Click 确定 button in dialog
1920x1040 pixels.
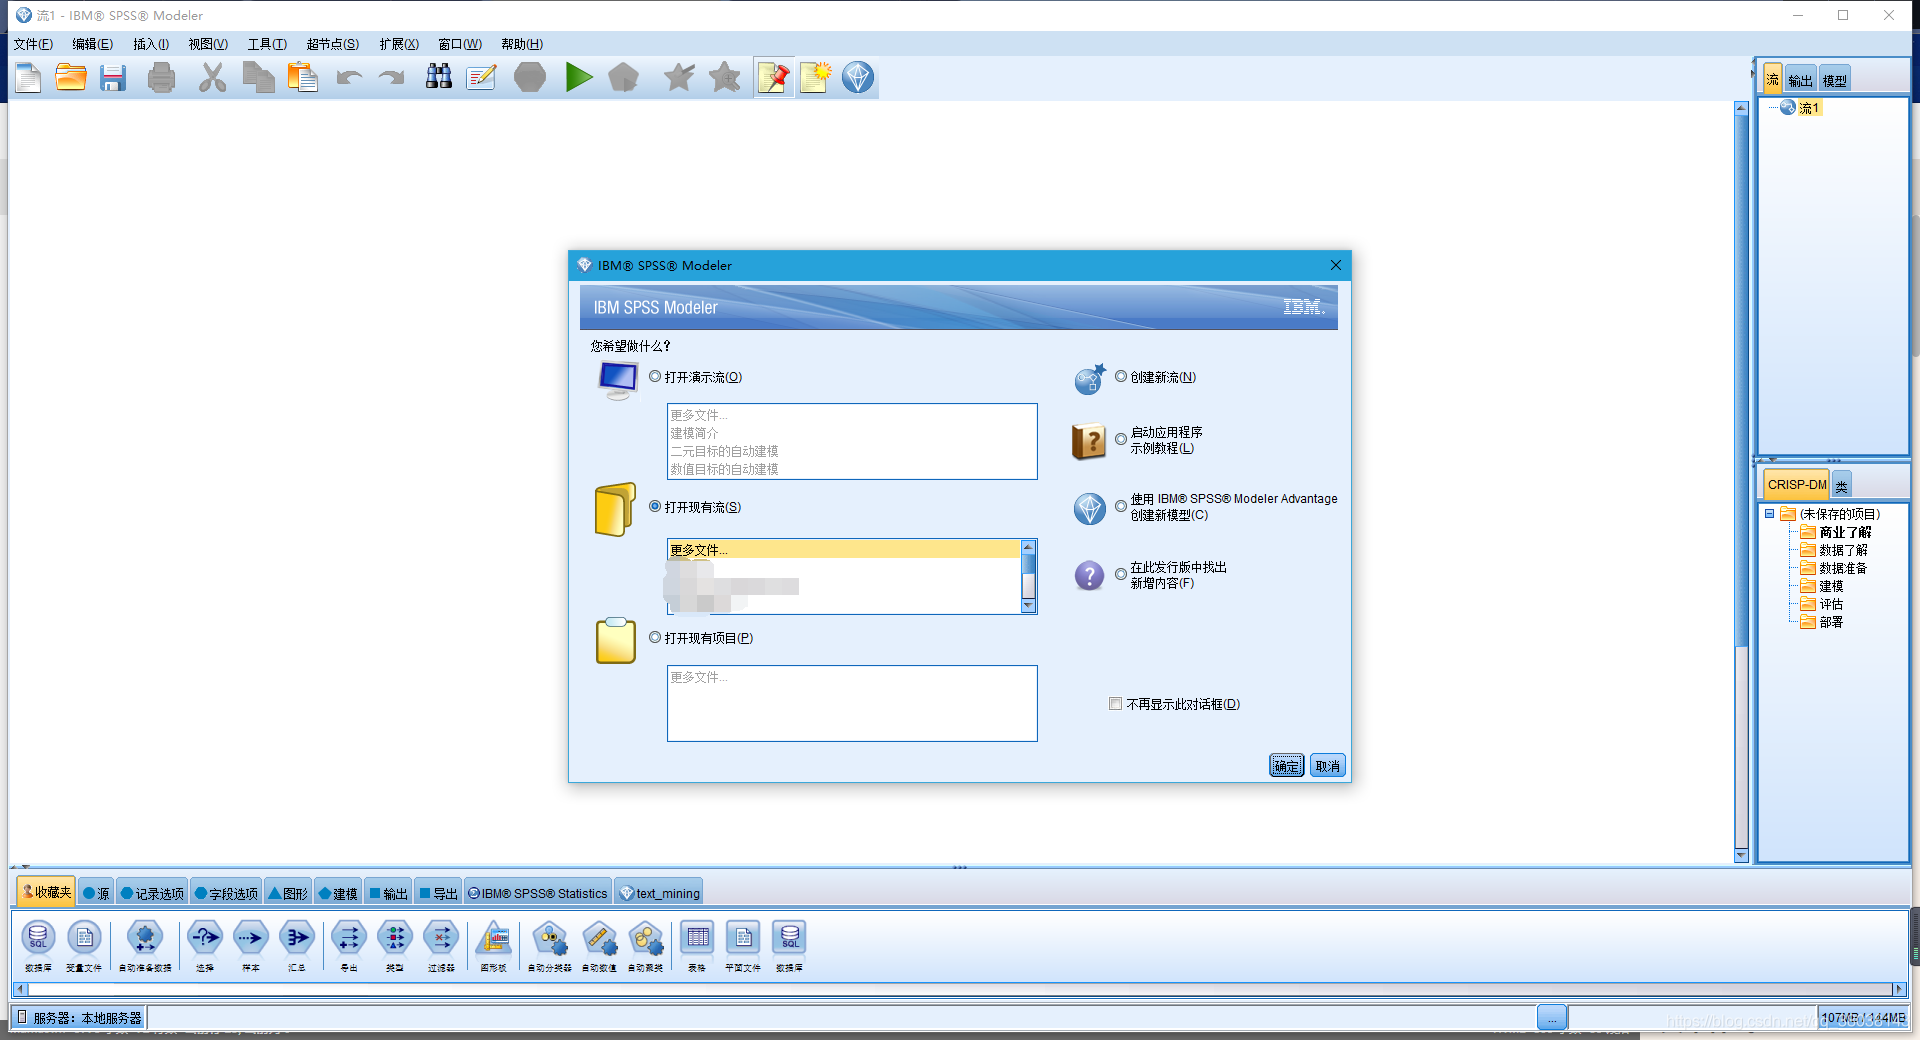[x=1287, y=766]
